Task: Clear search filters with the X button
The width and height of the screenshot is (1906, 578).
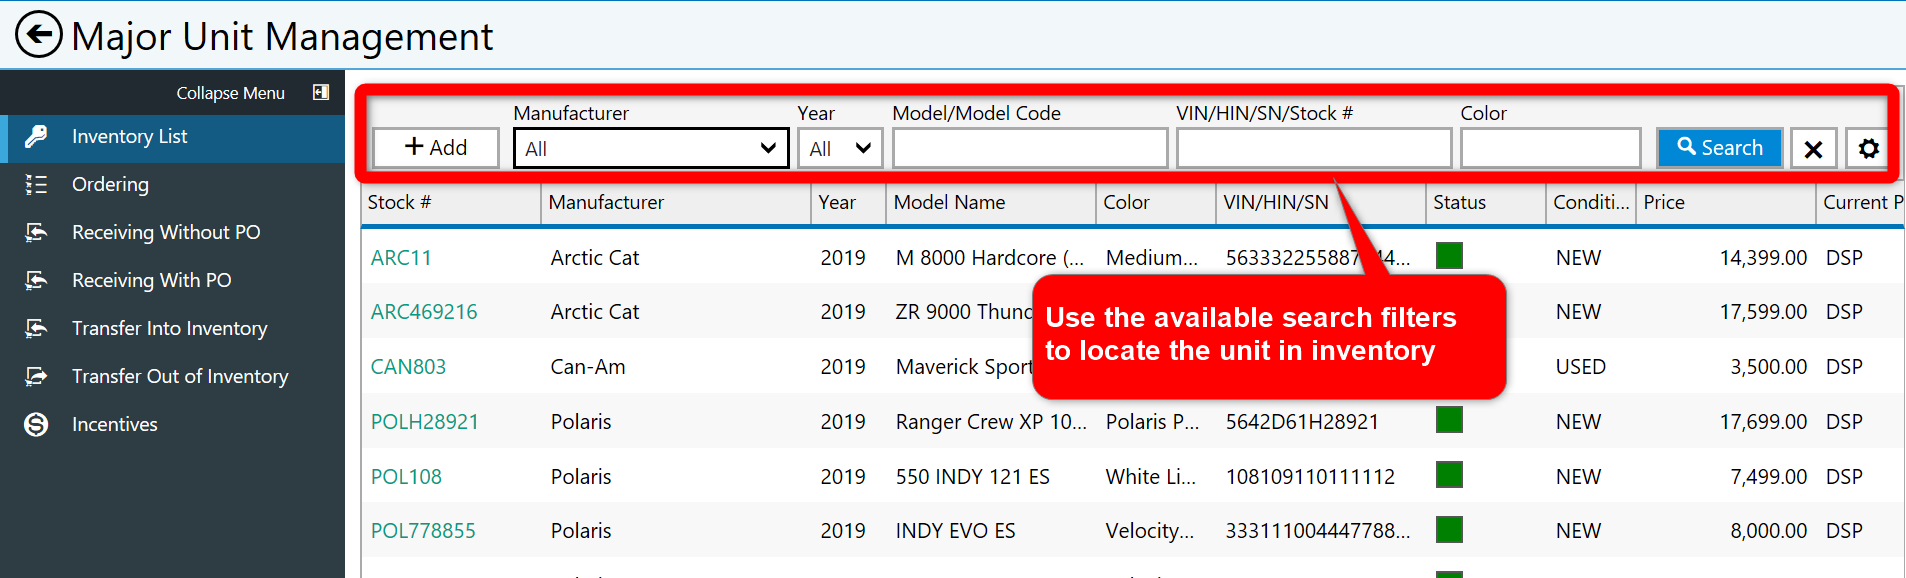Action: pyautogui.click(x=1813, y=148)
